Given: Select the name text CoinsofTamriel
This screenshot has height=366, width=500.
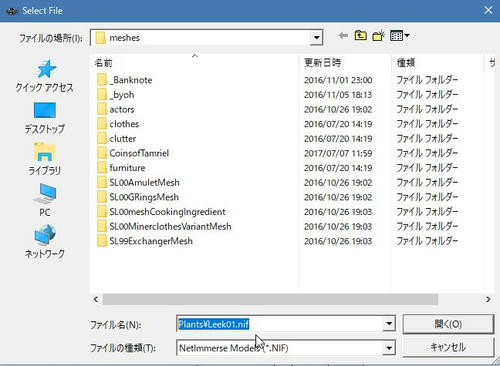Looking at the screenshot, I should [x=139, y=153].
